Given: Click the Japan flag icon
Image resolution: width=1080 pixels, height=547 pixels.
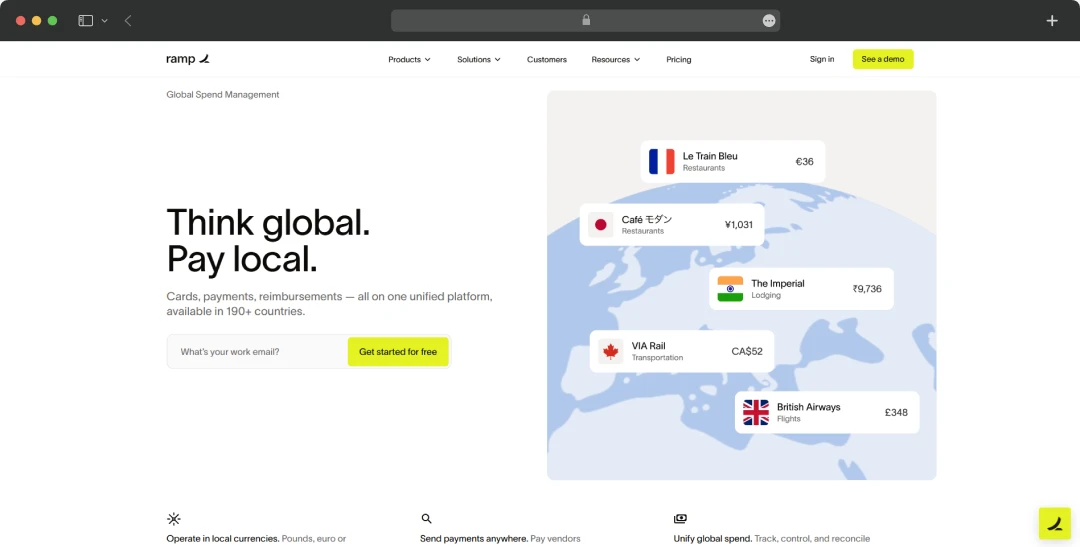Looking at the screenshot, I should point(601,225).
